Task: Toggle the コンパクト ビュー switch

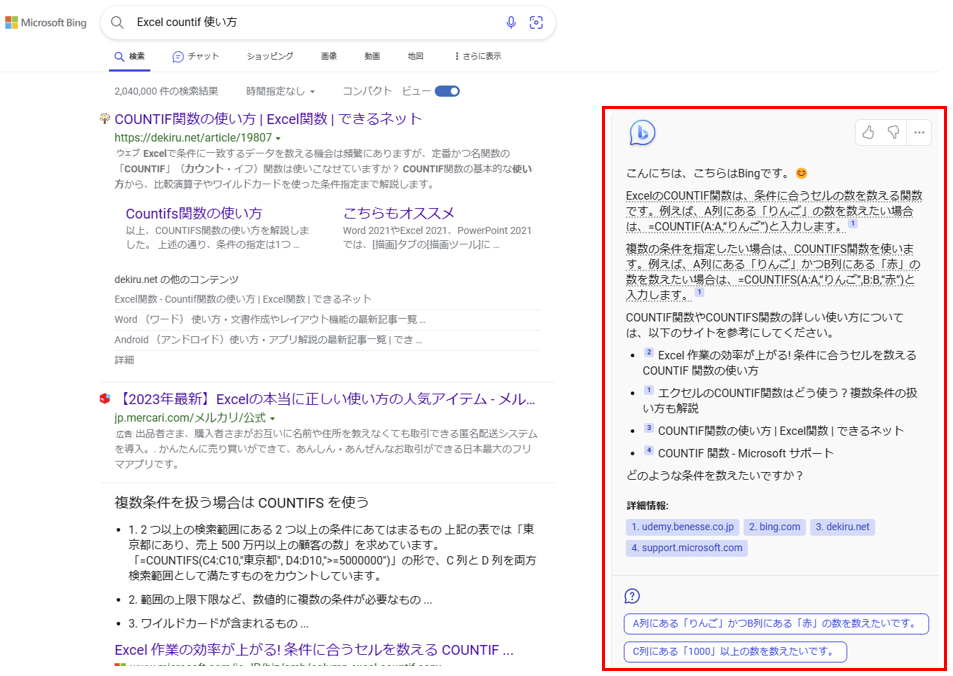Action: 447,91
